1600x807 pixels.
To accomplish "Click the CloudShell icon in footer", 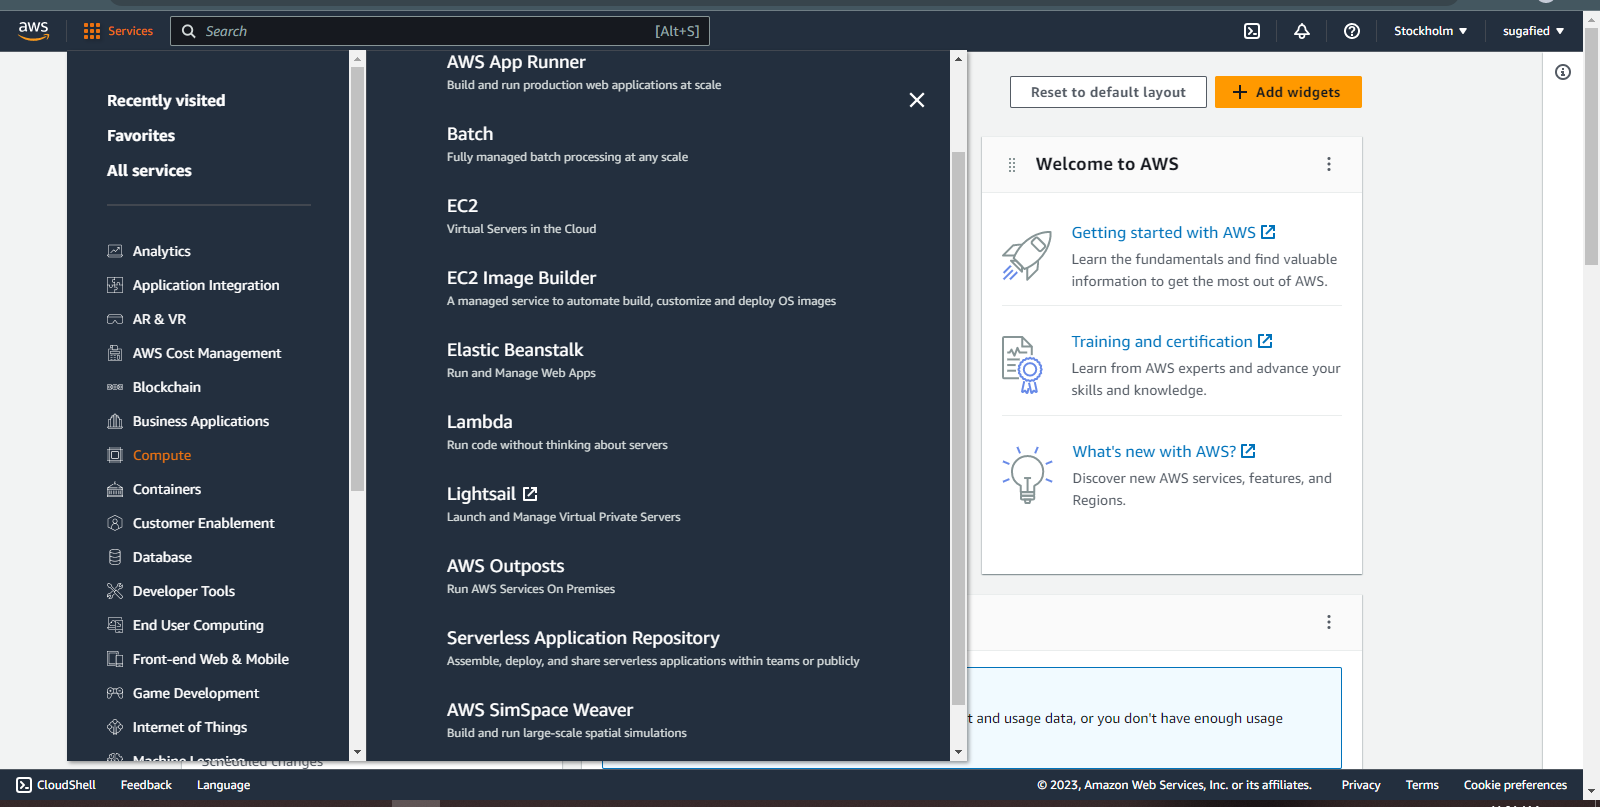I will pos(24,785).
